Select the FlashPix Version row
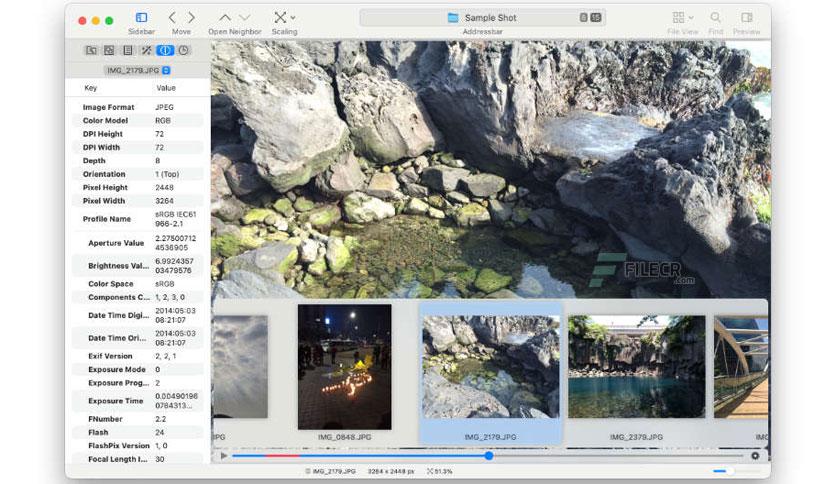 click(x=138, y=446)
